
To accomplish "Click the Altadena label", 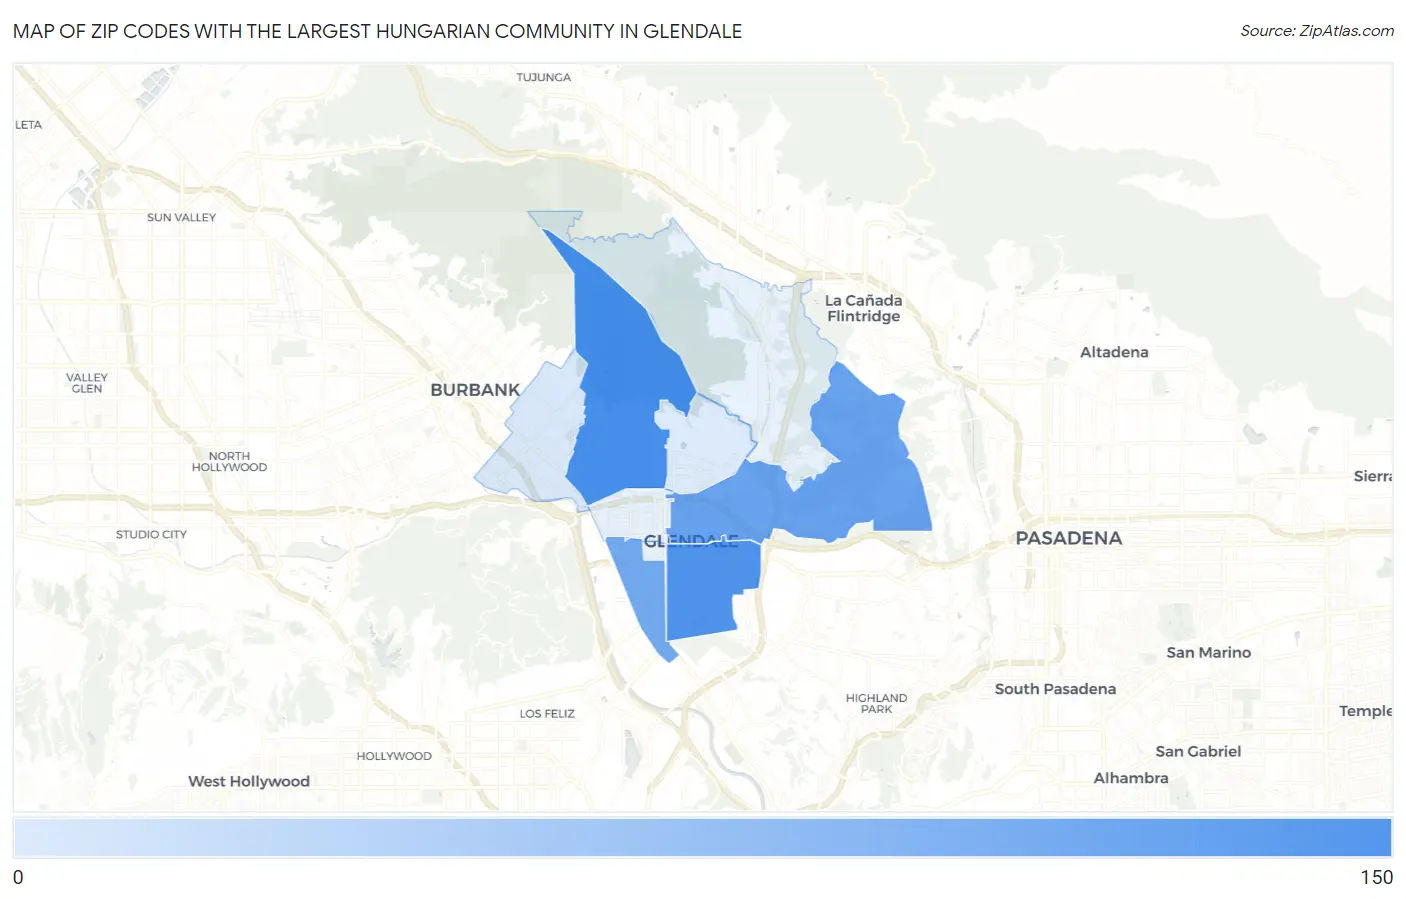I will pyautogui.click(x=1114, y=352).
